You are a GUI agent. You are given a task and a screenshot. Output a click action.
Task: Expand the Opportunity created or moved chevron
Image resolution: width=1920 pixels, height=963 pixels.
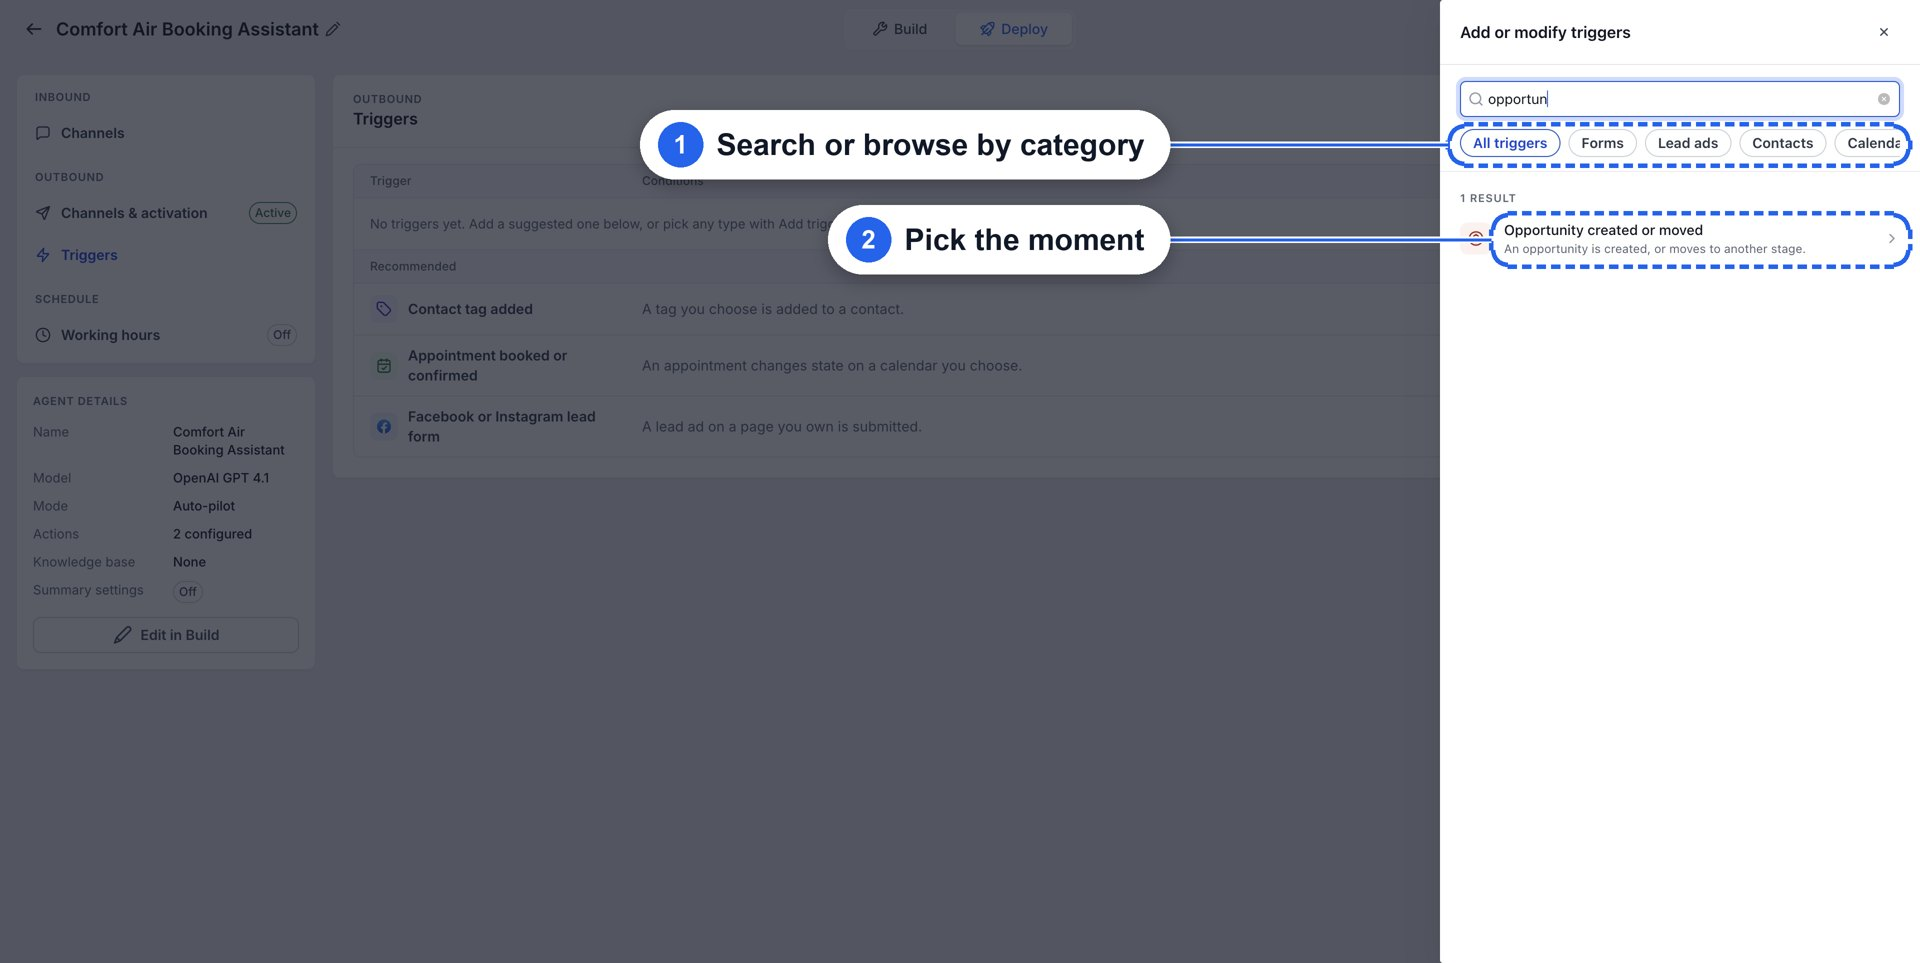point(1891,238)
